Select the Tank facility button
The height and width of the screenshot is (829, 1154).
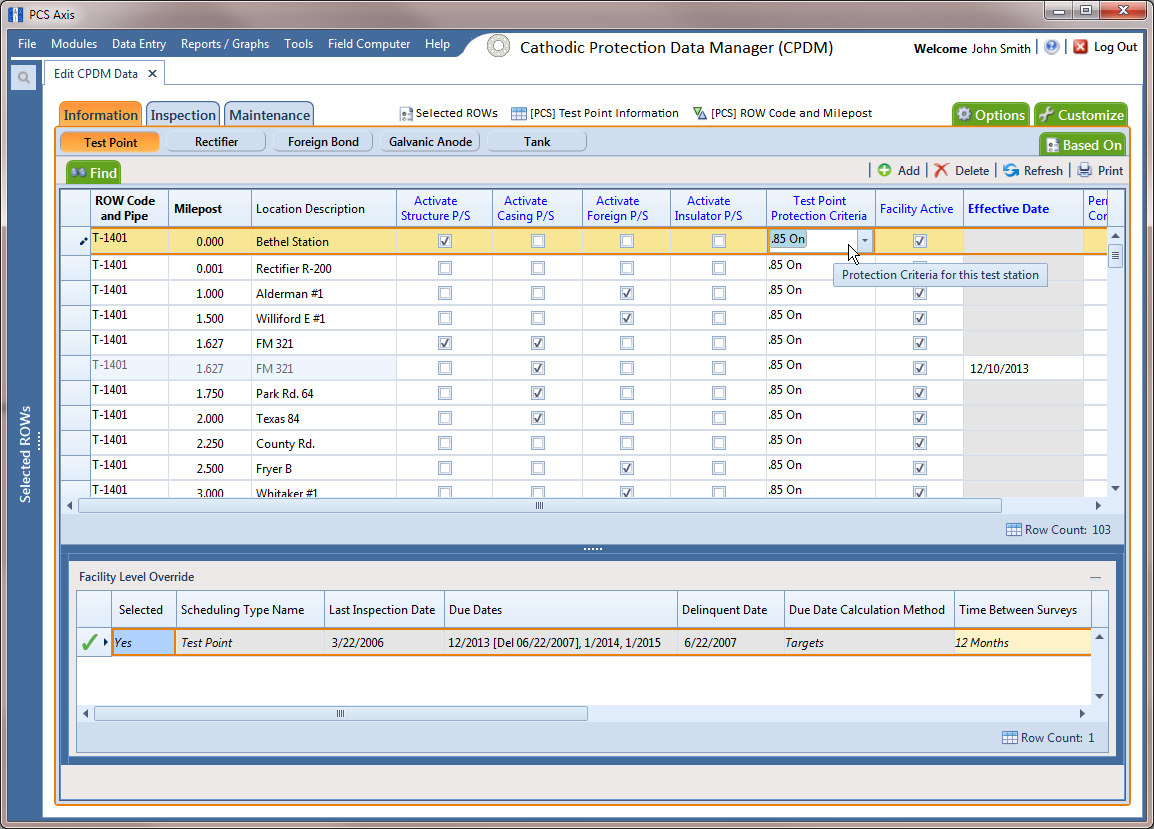tap(537, 142)
